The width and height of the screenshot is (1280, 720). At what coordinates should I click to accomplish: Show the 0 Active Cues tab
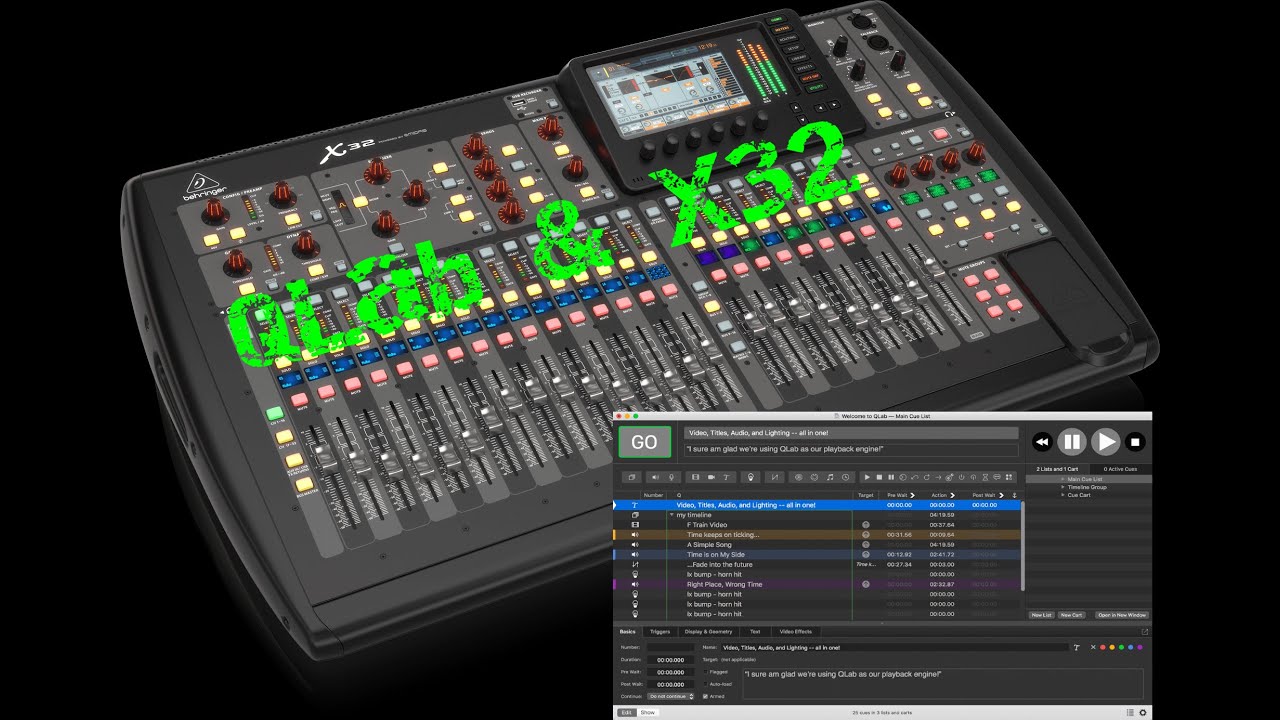[x=1119, y=469]
